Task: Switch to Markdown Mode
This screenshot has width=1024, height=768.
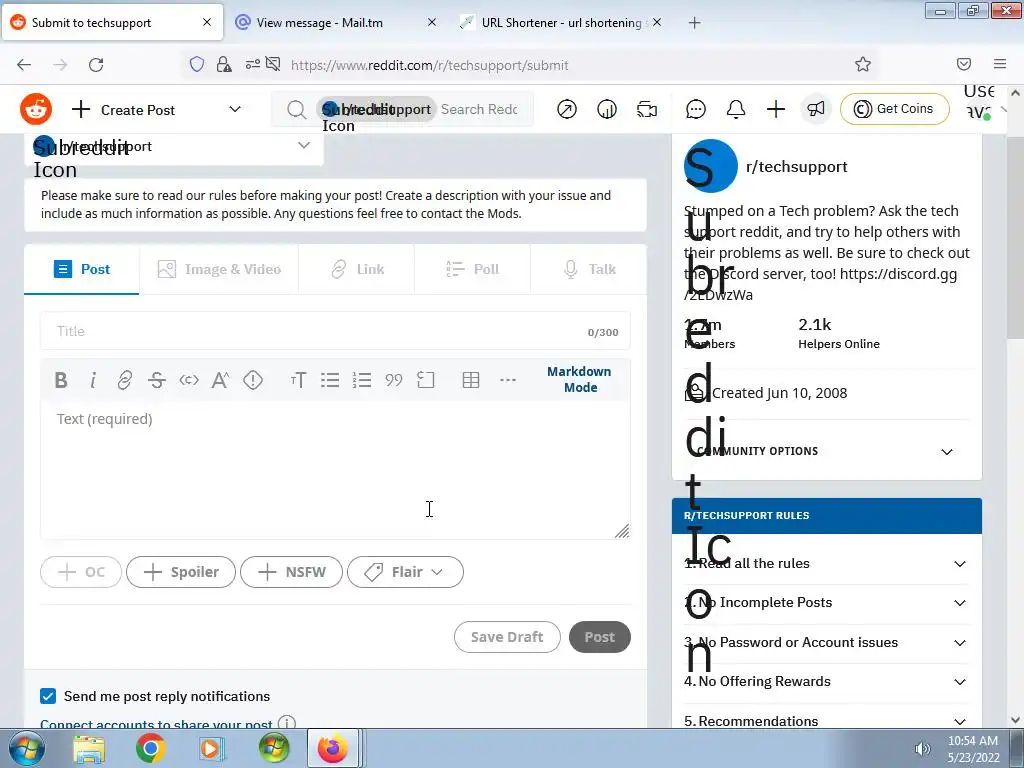Action: [579, 379]
